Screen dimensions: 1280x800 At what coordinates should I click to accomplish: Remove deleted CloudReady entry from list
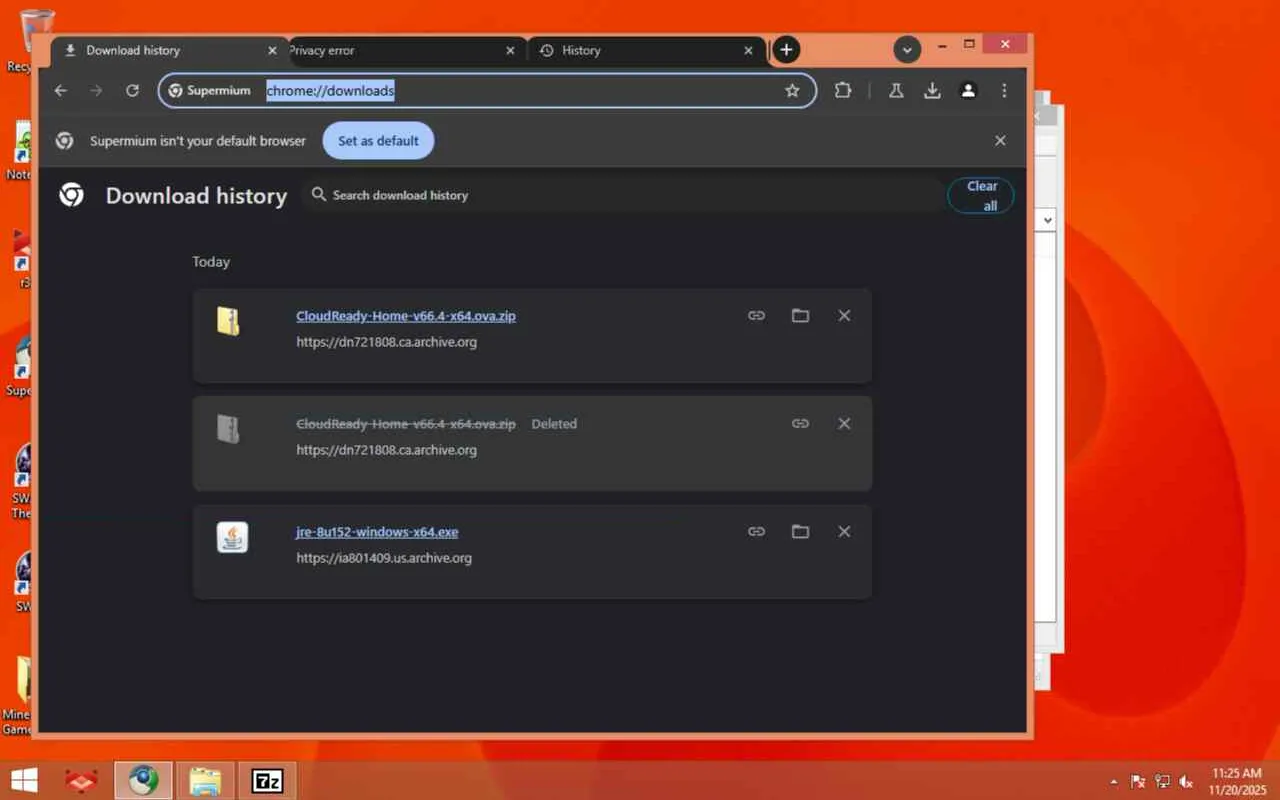(844, 424)
